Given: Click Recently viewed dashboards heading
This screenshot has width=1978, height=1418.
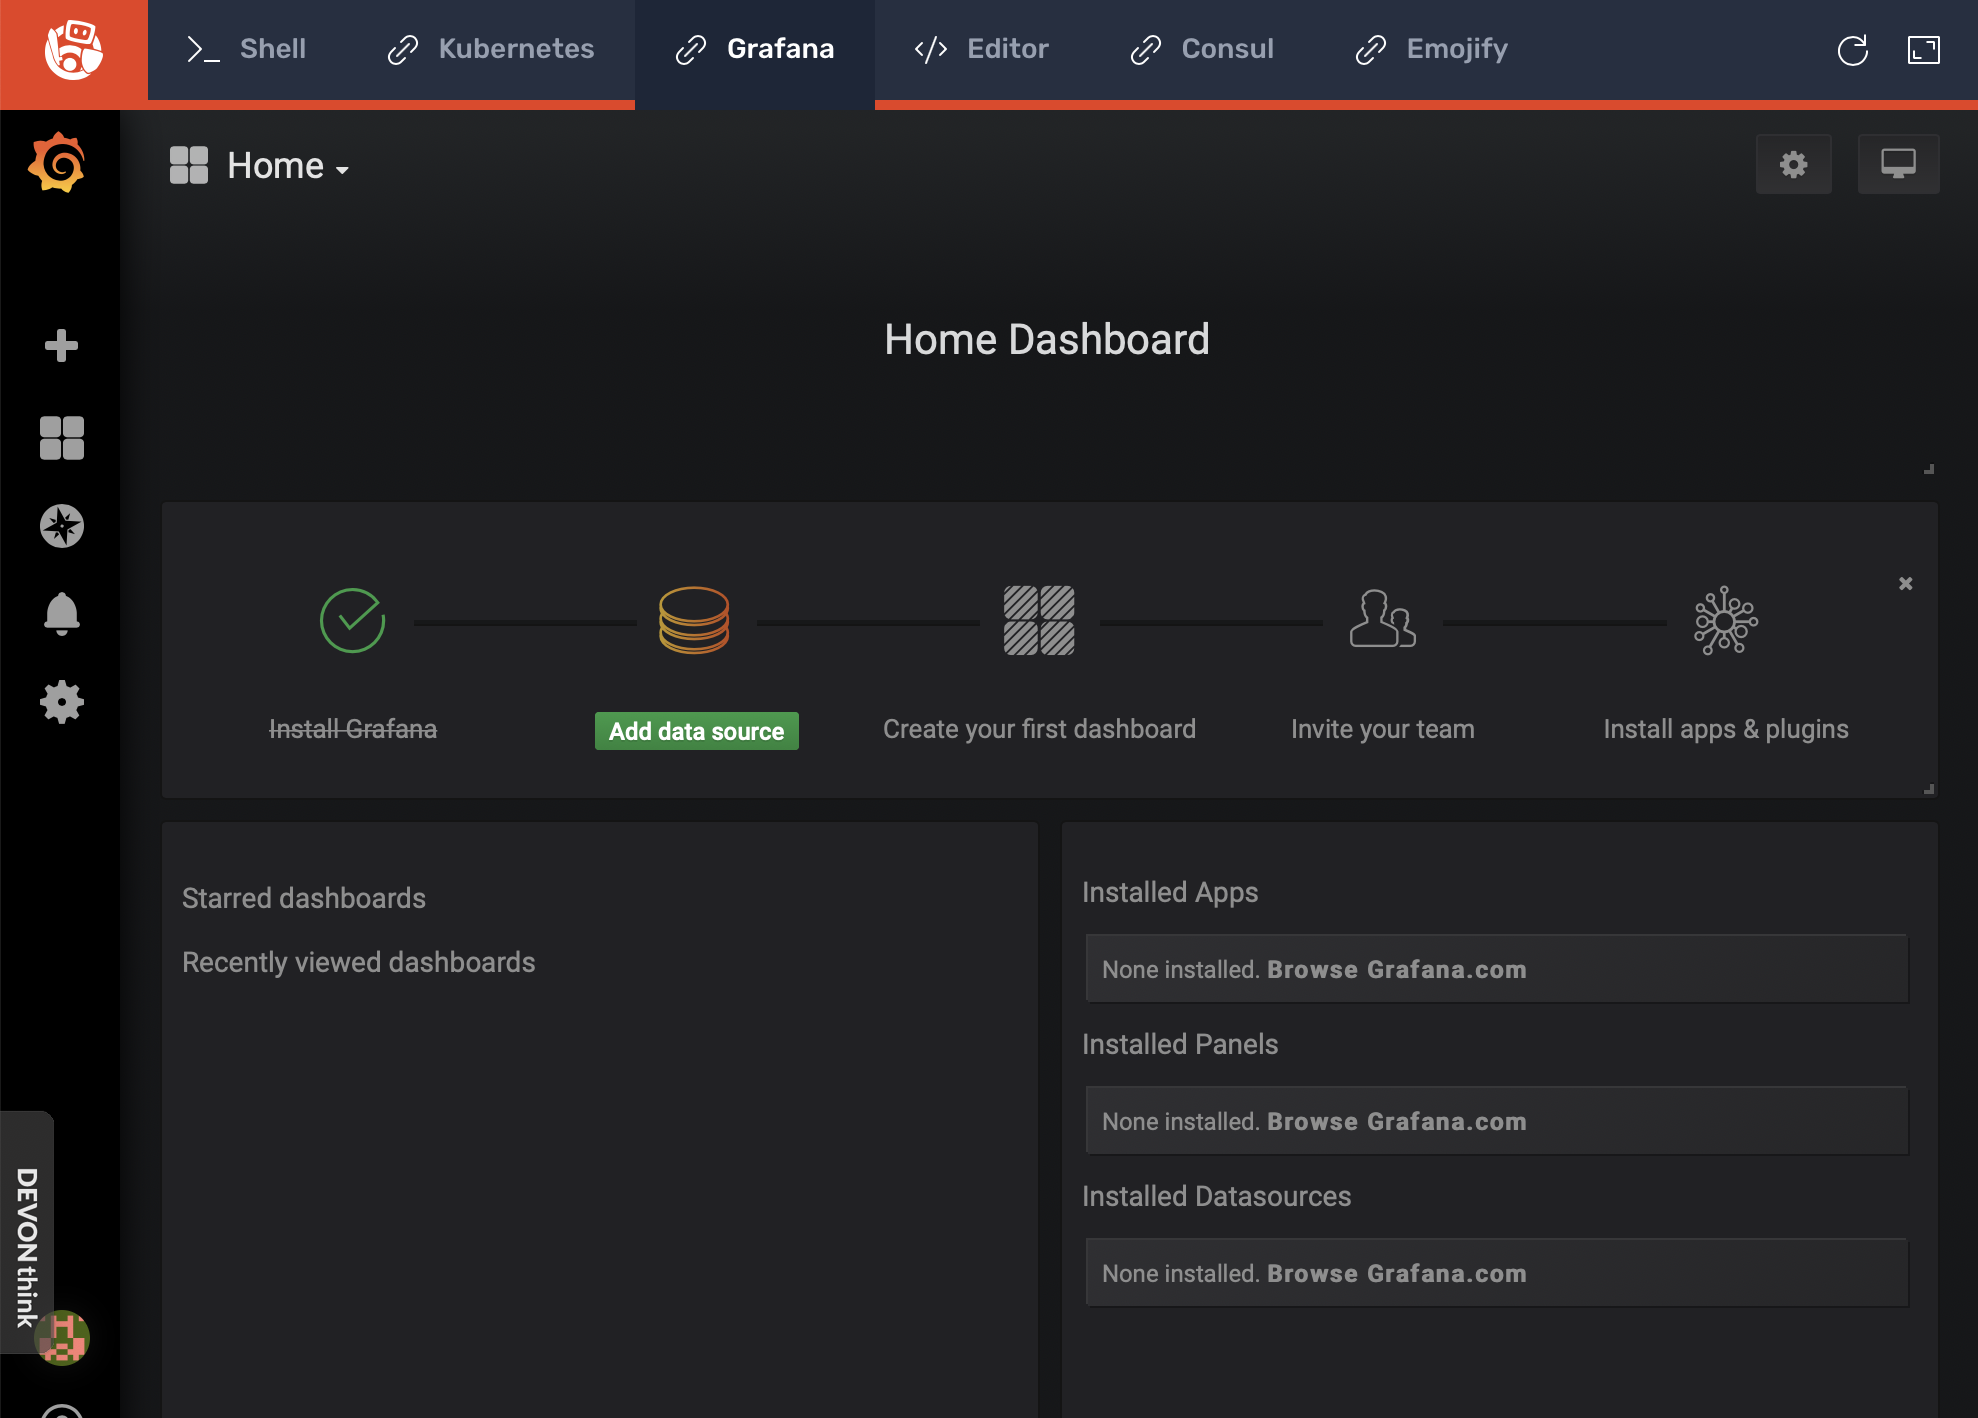Looking at the screenshot, I should tap(358, 962).
